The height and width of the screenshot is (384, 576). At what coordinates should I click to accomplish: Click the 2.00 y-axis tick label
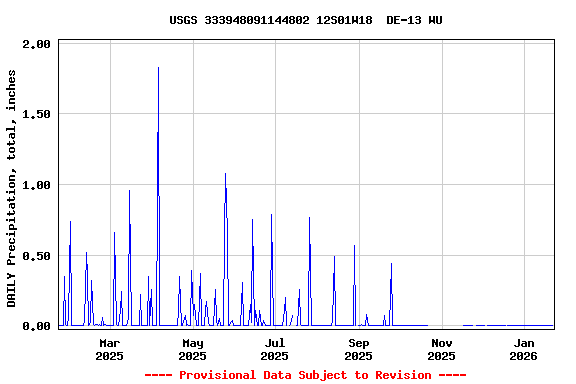36,44
